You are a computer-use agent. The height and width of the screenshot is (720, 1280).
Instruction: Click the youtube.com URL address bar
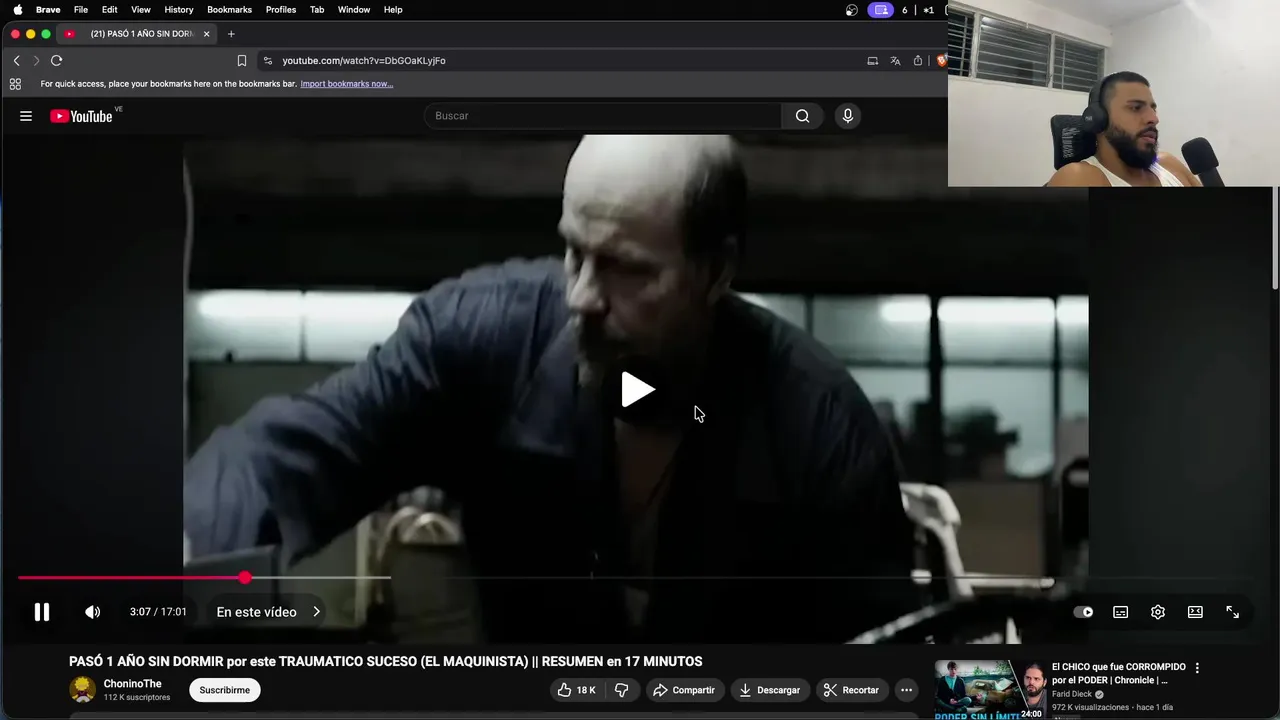point(364,61)
